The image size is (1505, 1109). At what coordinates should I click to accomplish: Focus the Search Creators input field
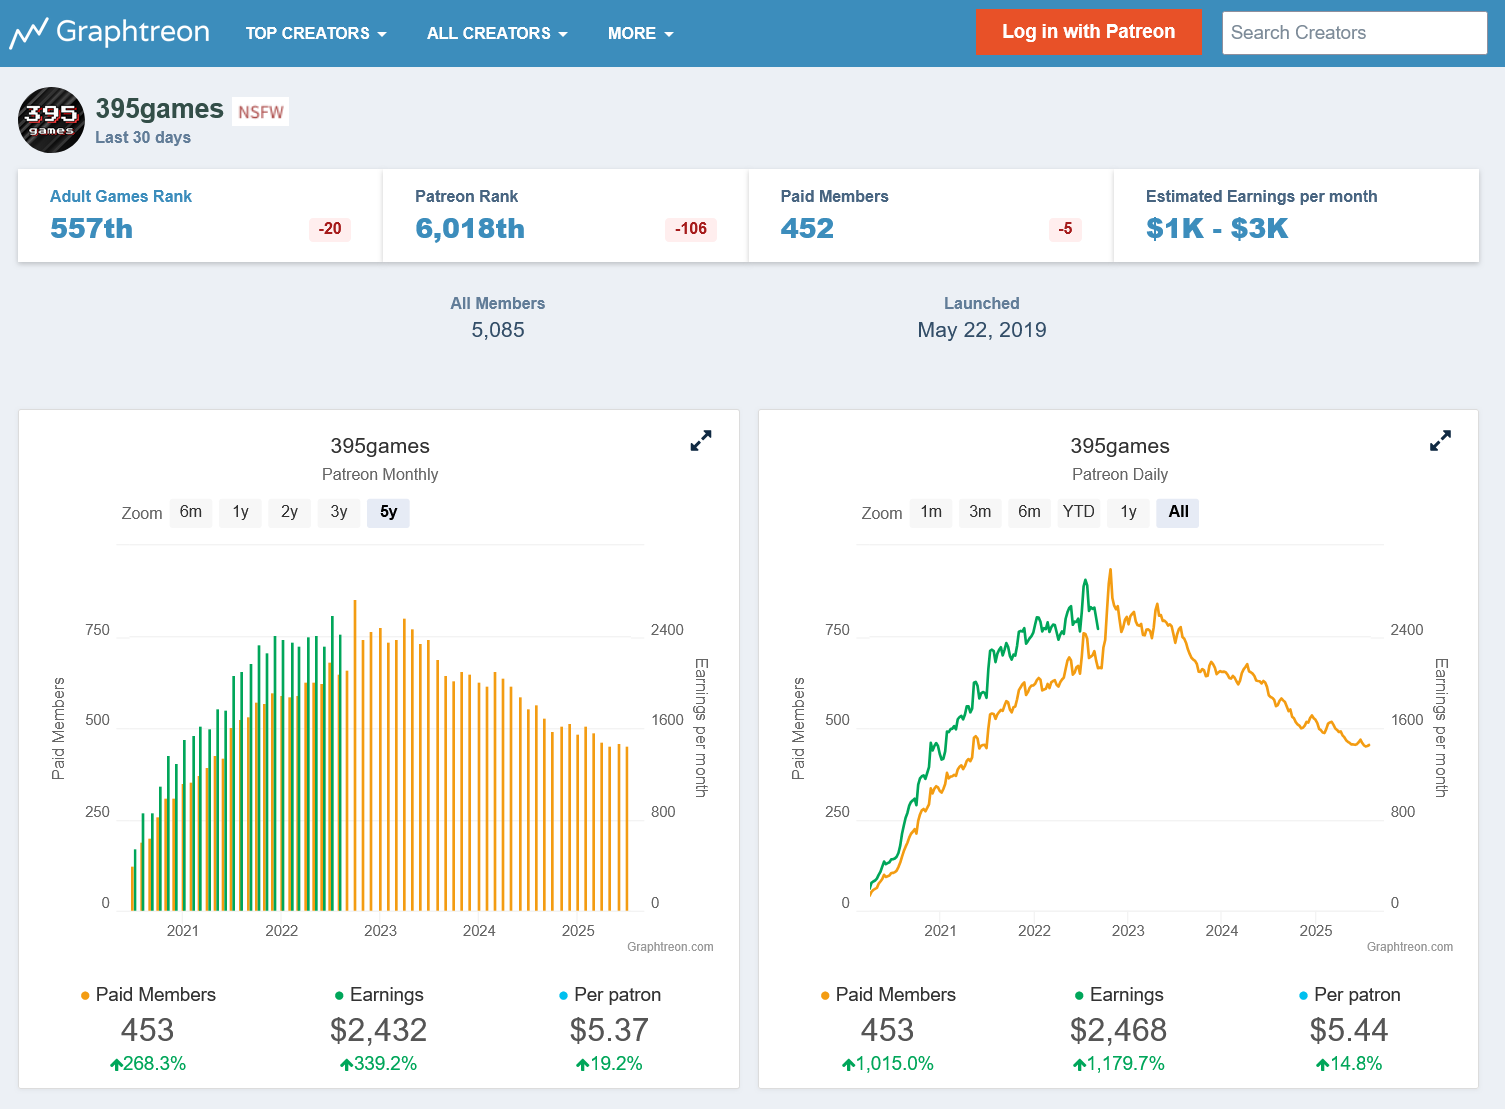tap(1353, 33)
